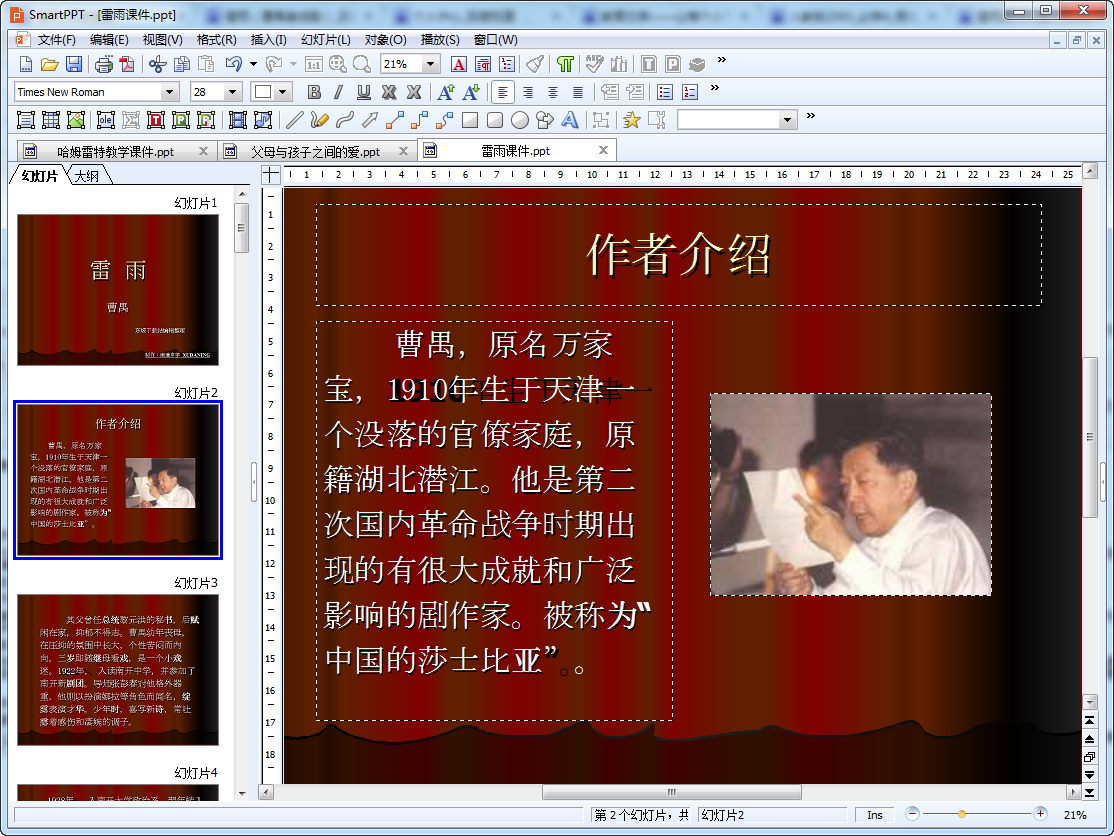
Task: Insert a text frame
Action: pyautogui.click(x=26, y=120)
